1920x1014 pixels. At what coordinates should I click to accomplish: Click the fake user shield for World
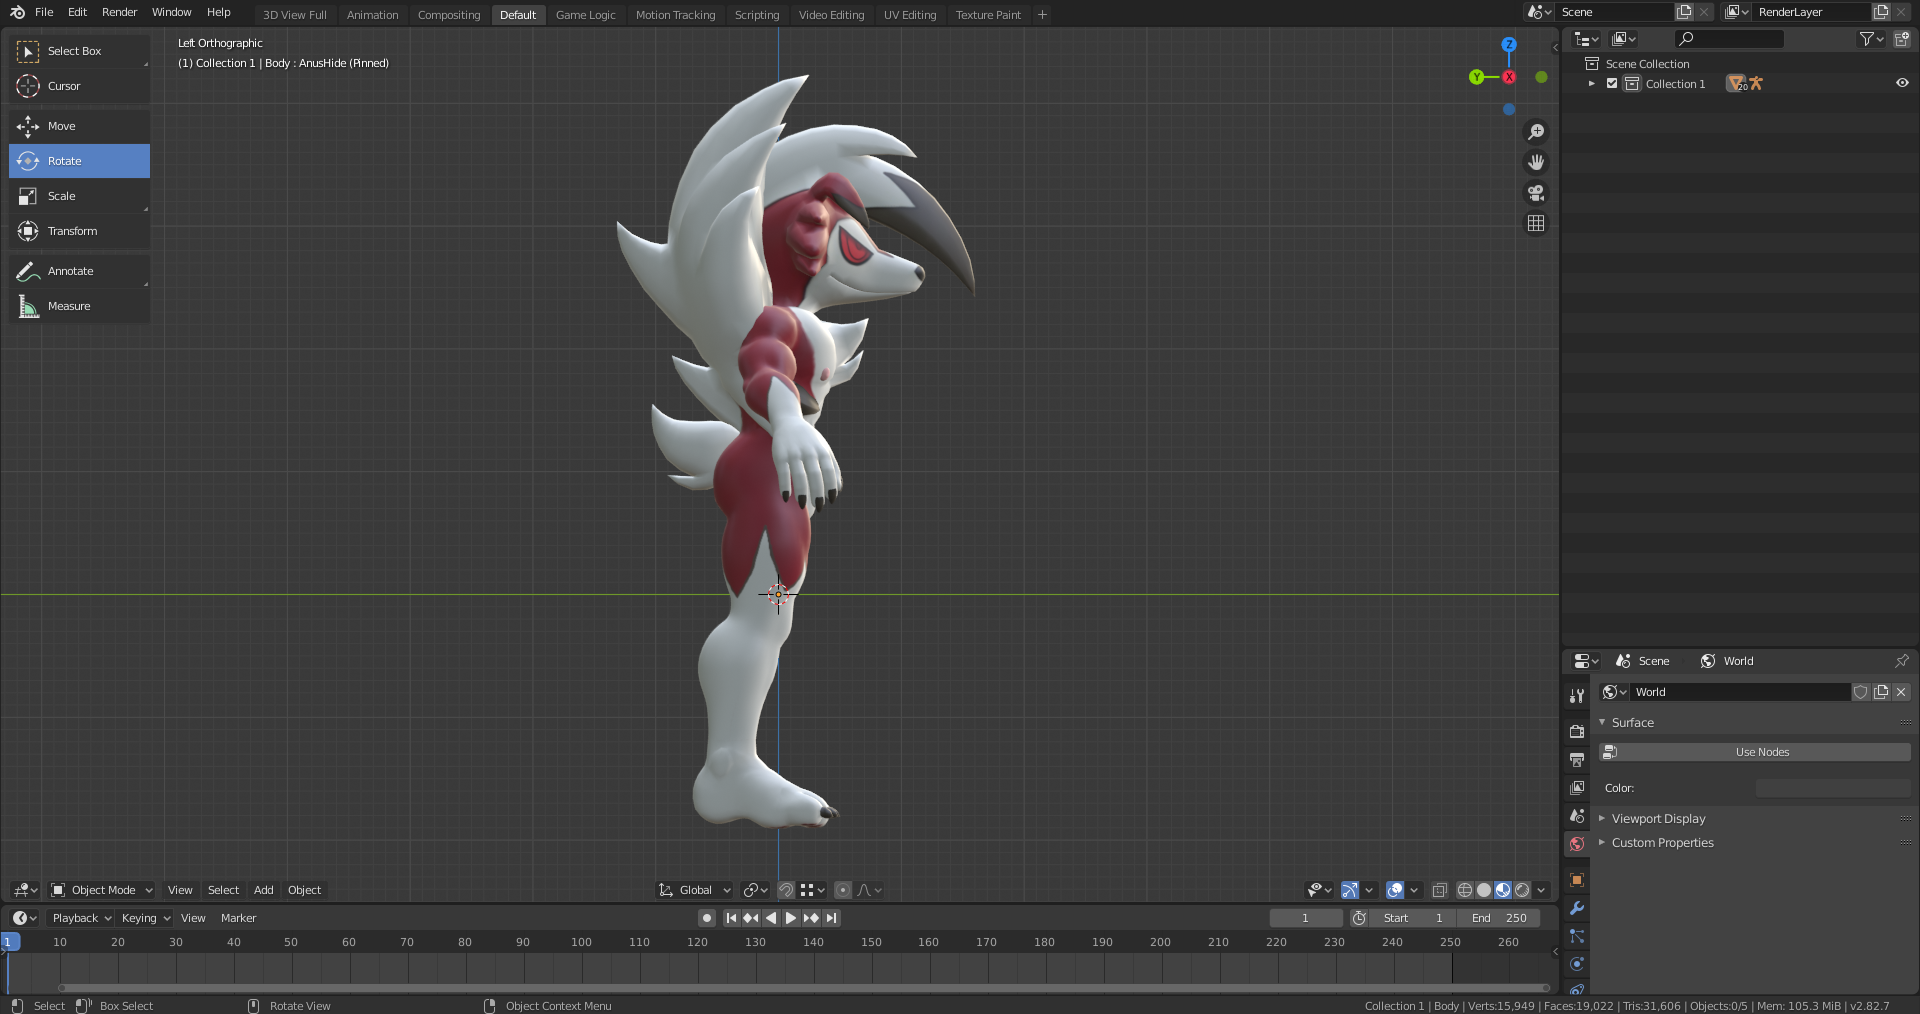(1860, 692)
